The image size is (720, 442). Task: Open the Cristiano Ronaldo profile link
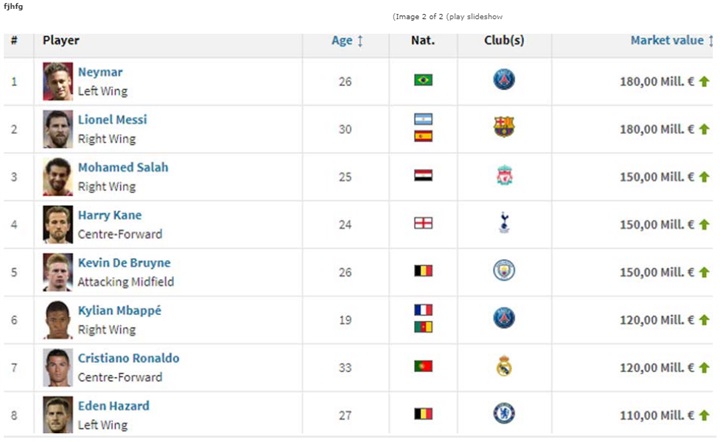[129, 358]
